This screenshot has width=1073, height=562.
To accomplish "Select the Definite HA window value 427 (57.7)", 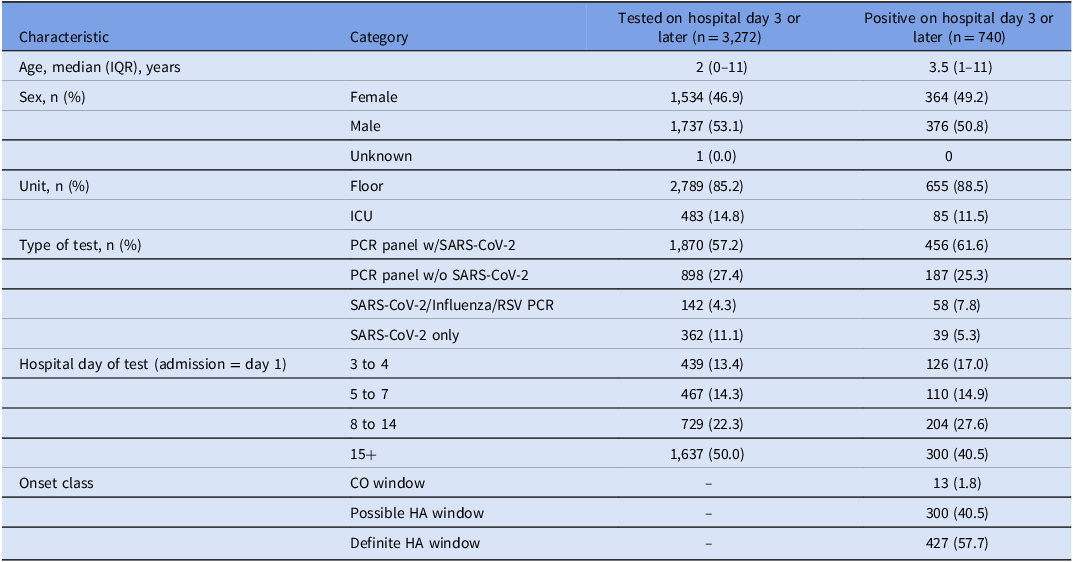I will click(957, 544).
